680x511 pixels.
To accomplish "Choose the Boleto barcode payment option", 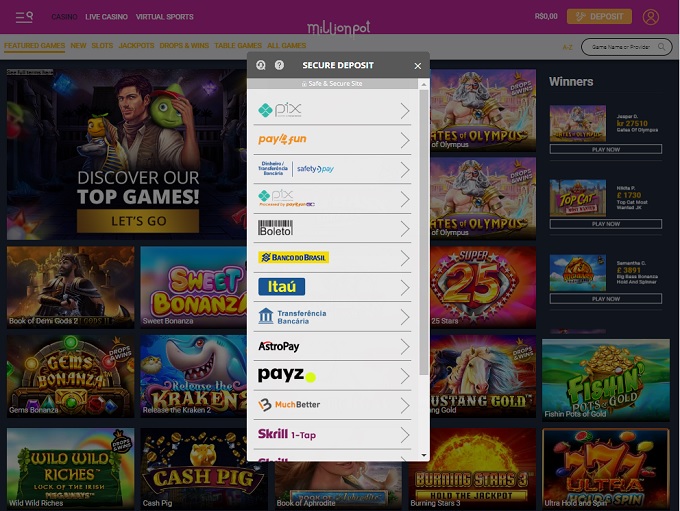I will [x=275, y=228].
